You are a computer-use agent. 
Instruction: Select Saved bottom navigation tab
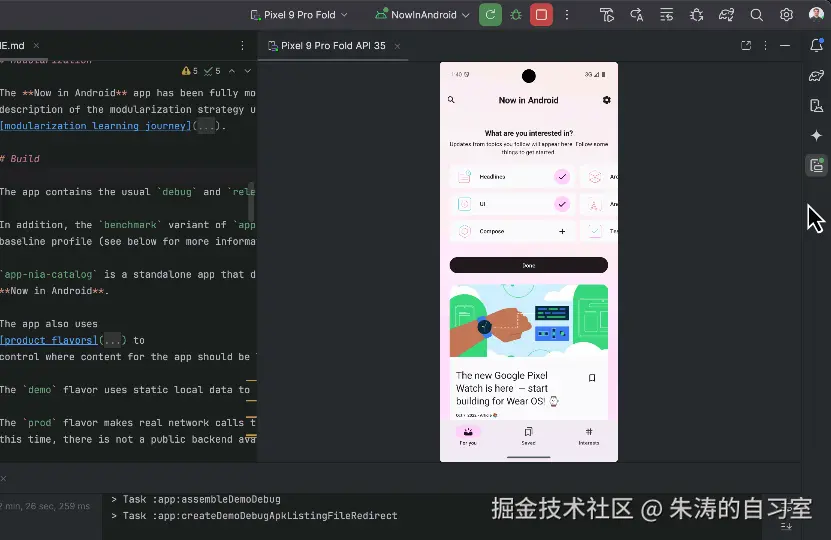528,436
